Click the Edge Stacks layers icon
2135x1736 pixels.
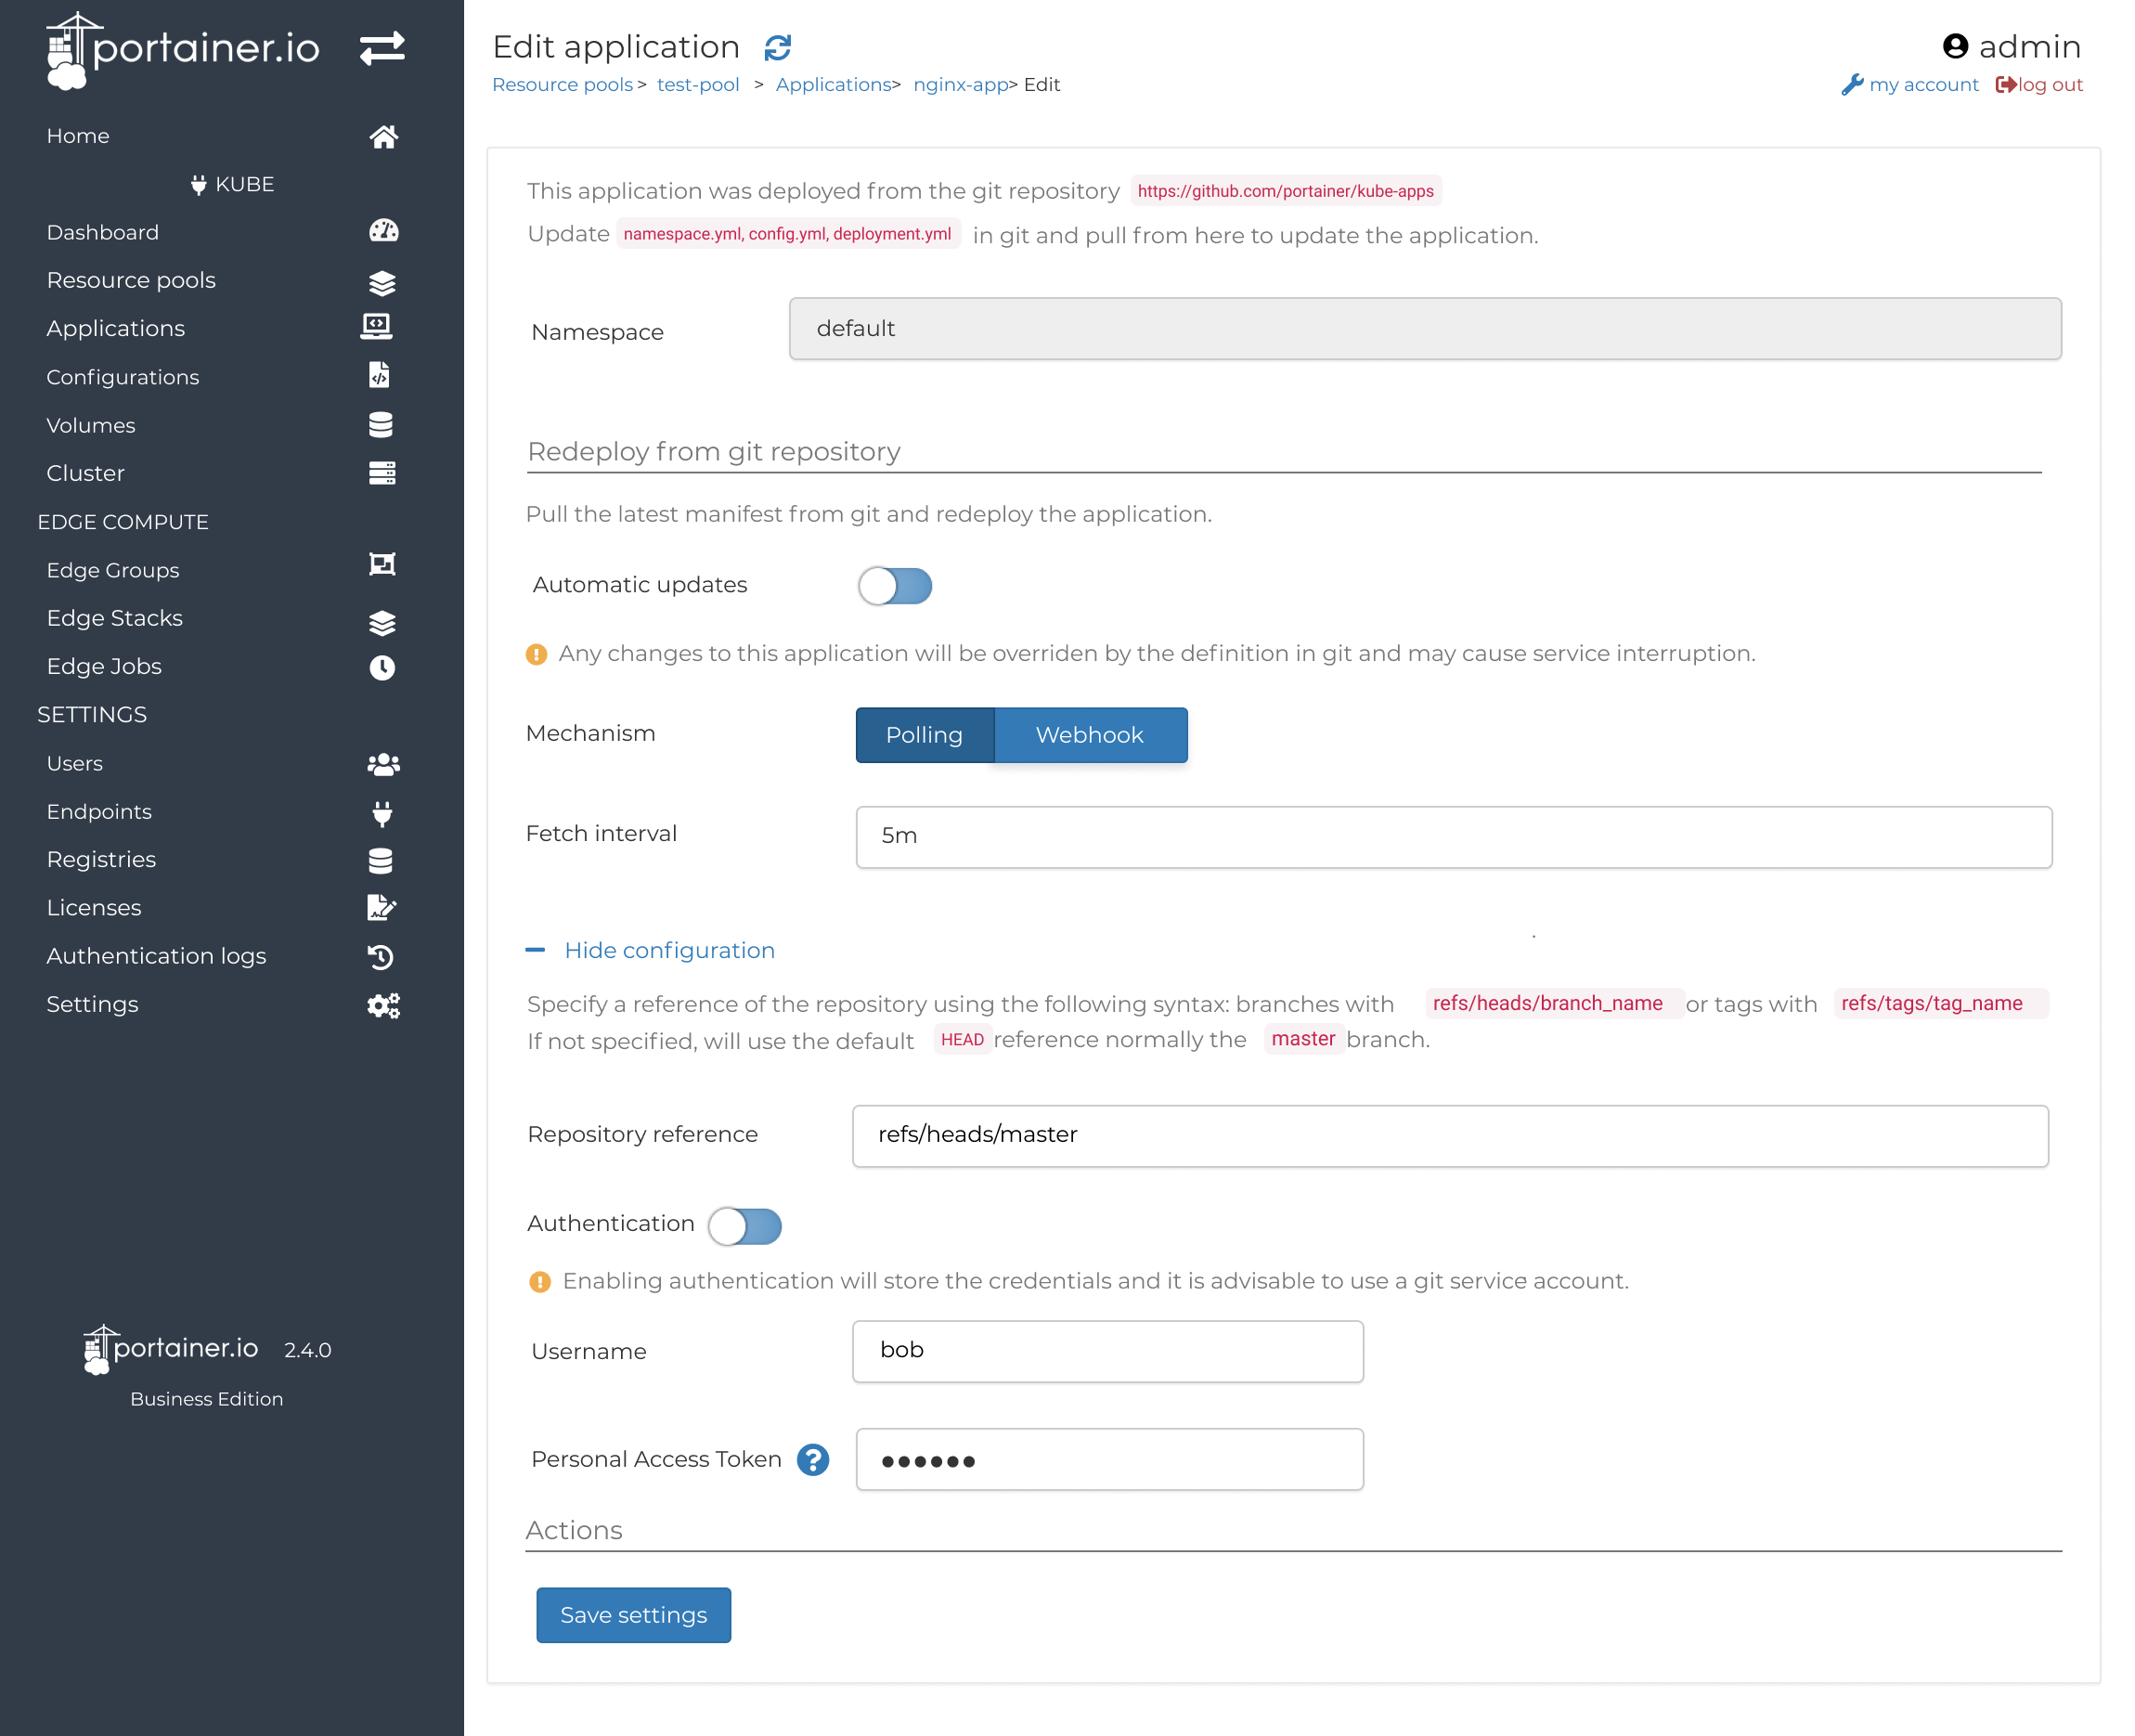click(x=382, y=623)
